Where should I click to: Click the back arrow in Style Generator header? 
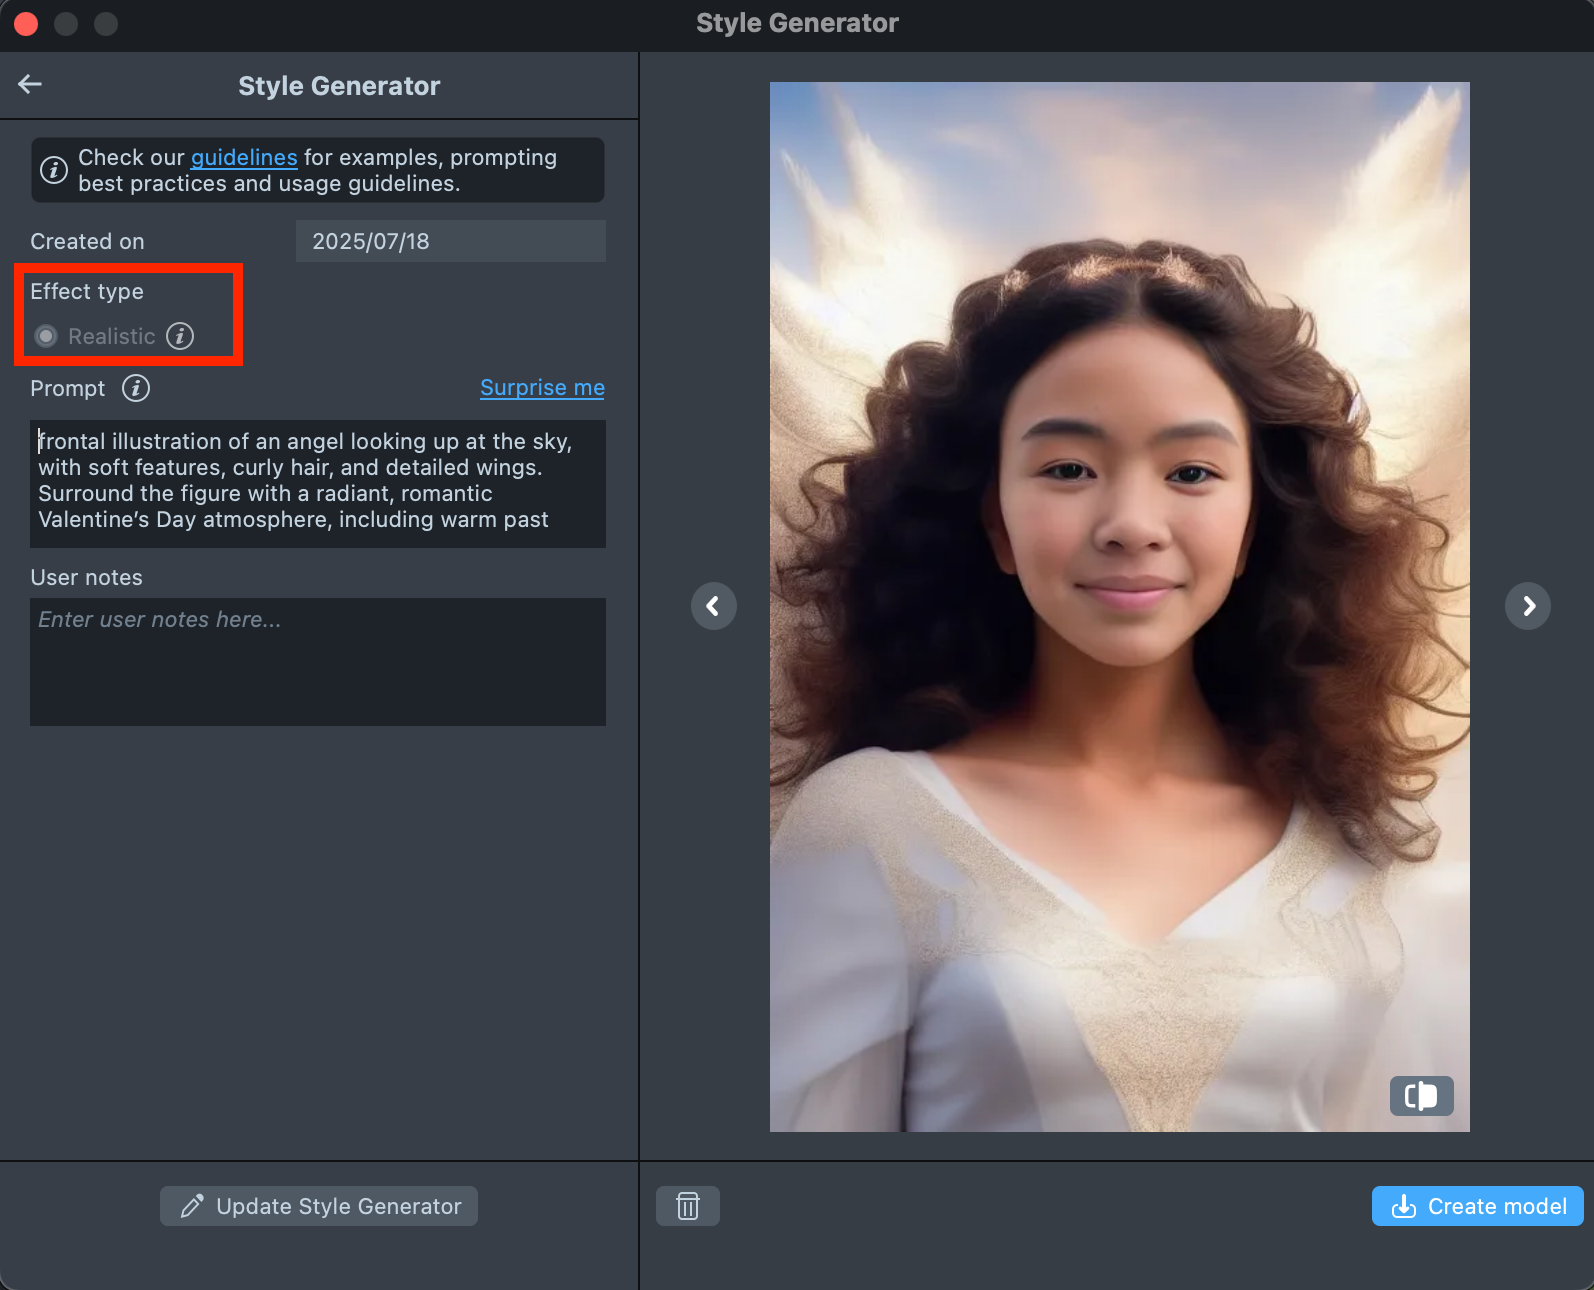click(x=30, y=84)
